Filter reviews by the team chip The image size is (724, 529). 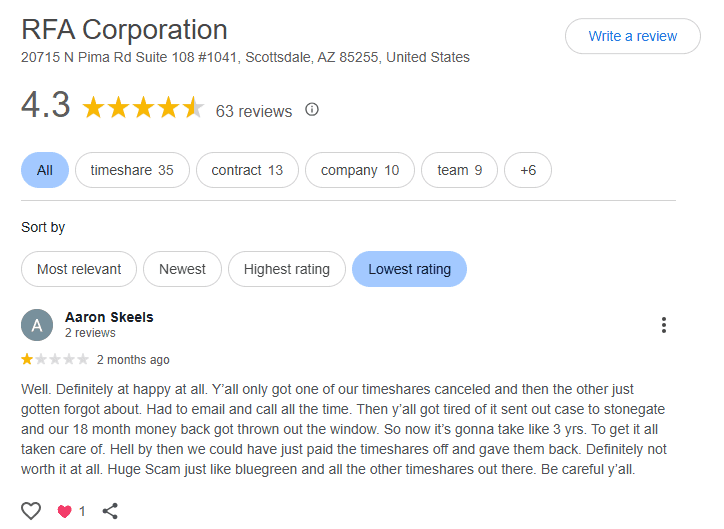pyautogui.click(x=459, y=170)
